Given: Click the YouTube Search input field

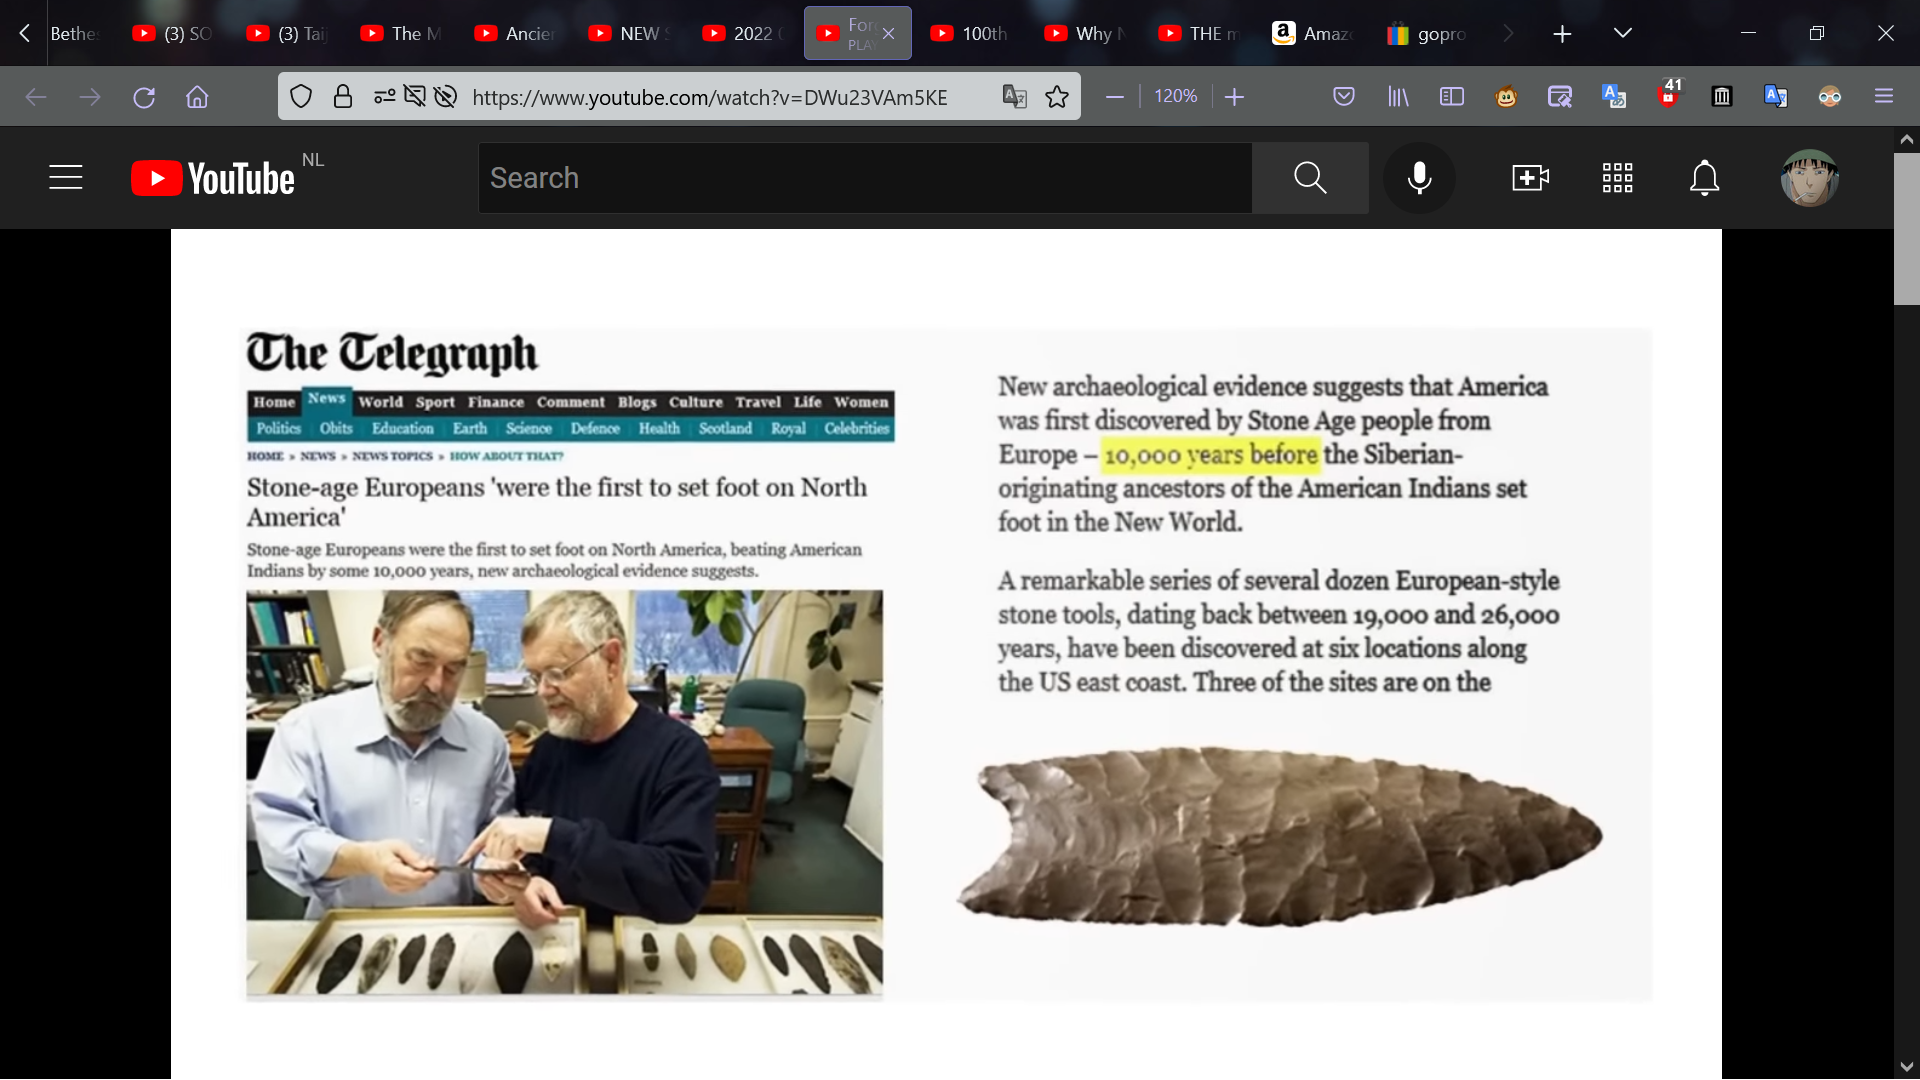Looking at the screenshot, I should 864,178.
